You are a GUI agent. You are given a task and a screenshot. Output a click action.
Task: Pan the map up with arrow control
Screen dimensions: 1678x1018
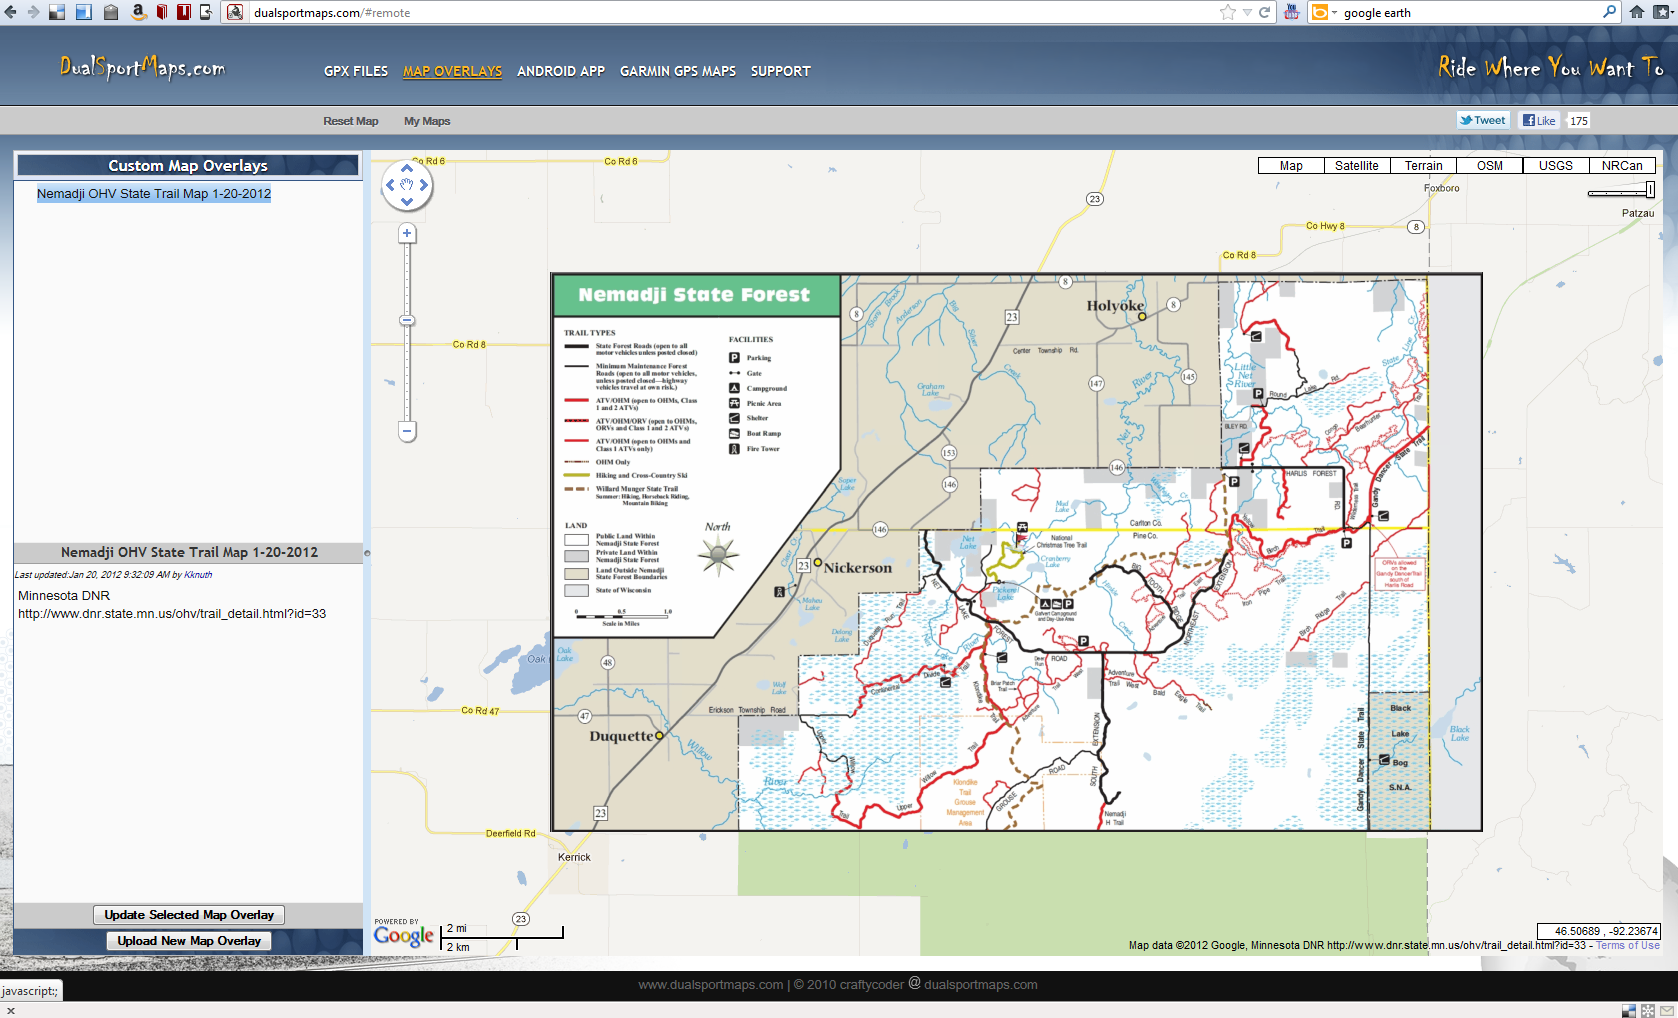(x=407, y=168)
